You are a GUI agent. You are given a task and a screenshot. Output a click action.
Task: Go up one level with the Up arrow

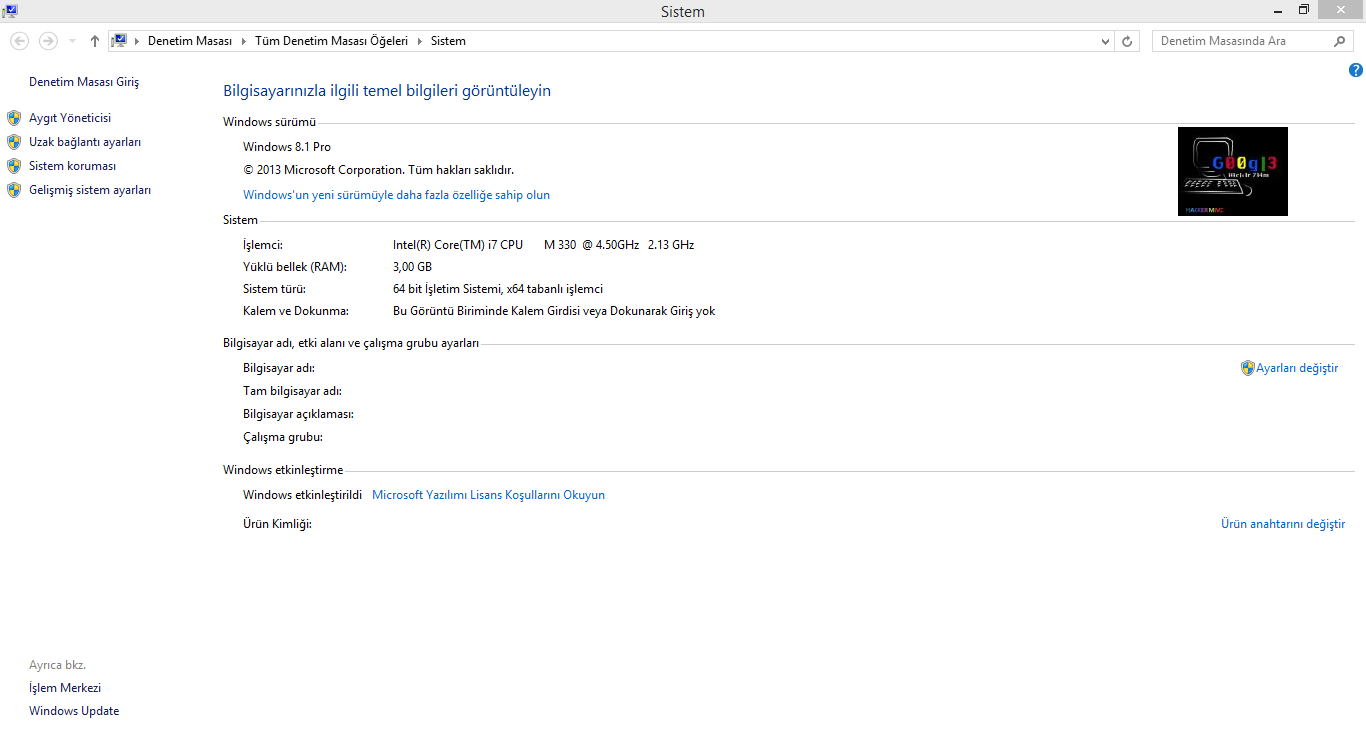click(95, 41)
